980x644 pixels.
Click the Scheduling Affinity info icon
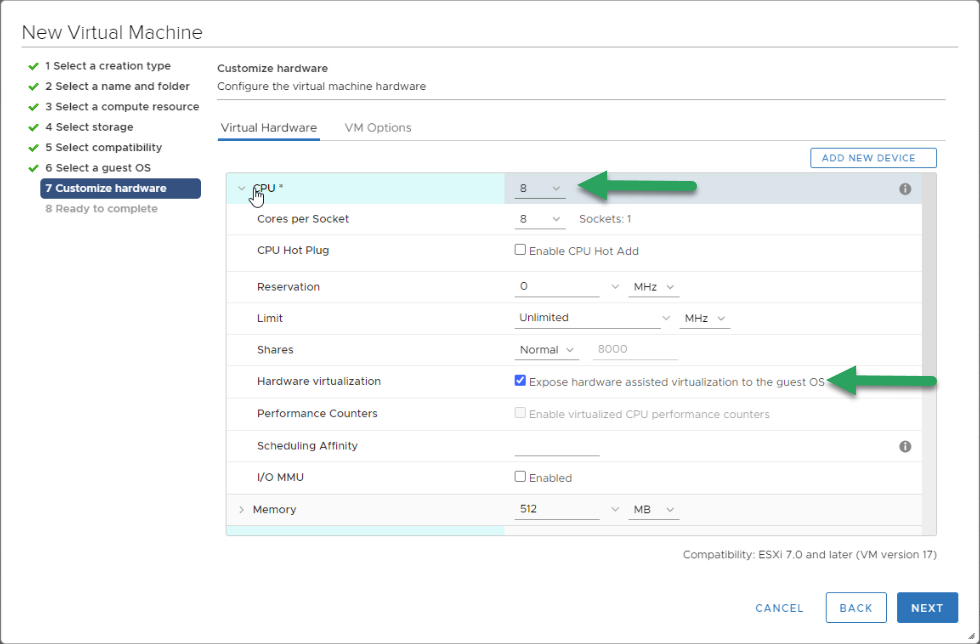coord(904,446)
